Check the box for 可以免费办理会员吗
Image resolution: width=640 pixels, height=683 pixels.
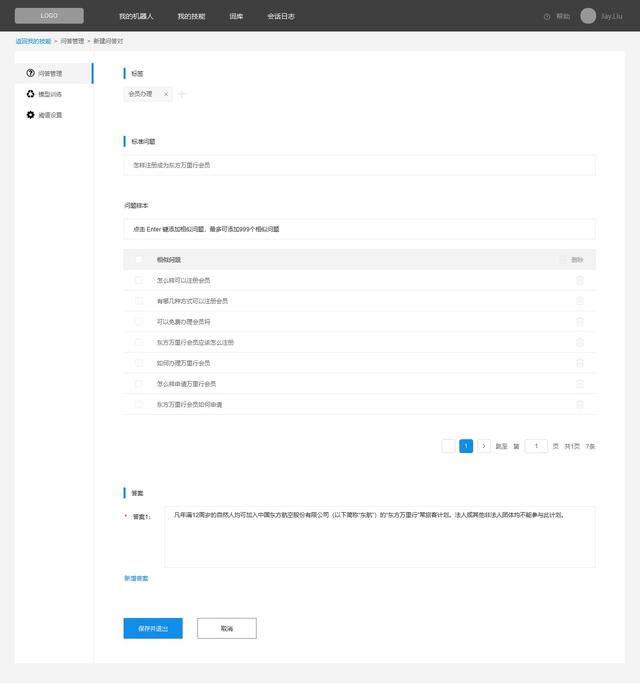139,321
